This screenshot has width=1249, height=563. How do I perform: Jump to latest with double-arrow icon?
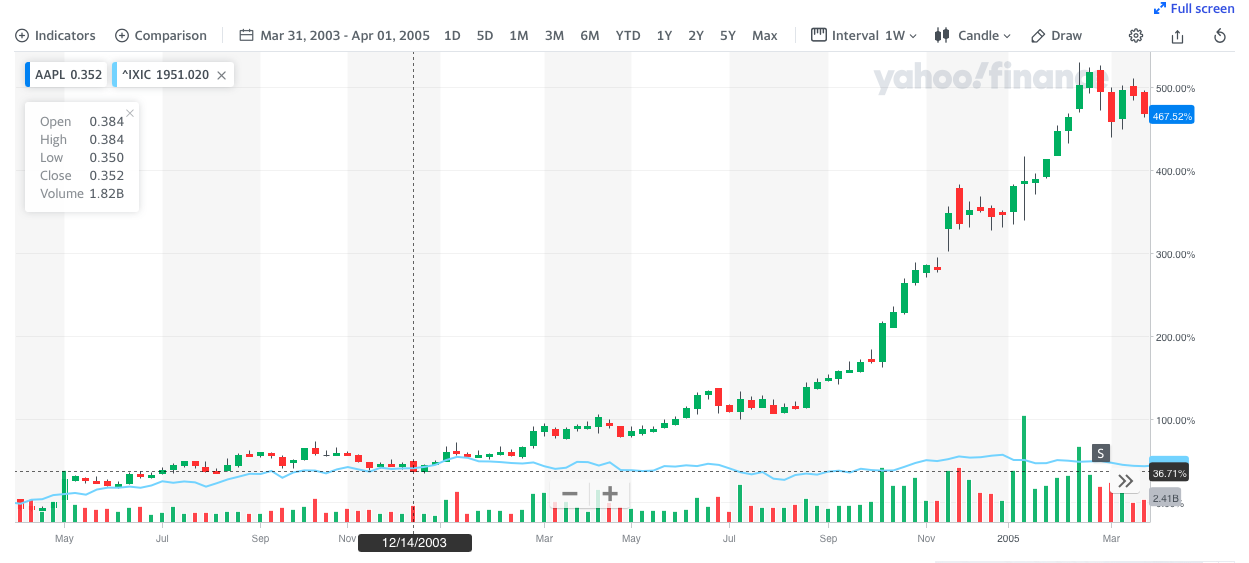(1126, 481)
